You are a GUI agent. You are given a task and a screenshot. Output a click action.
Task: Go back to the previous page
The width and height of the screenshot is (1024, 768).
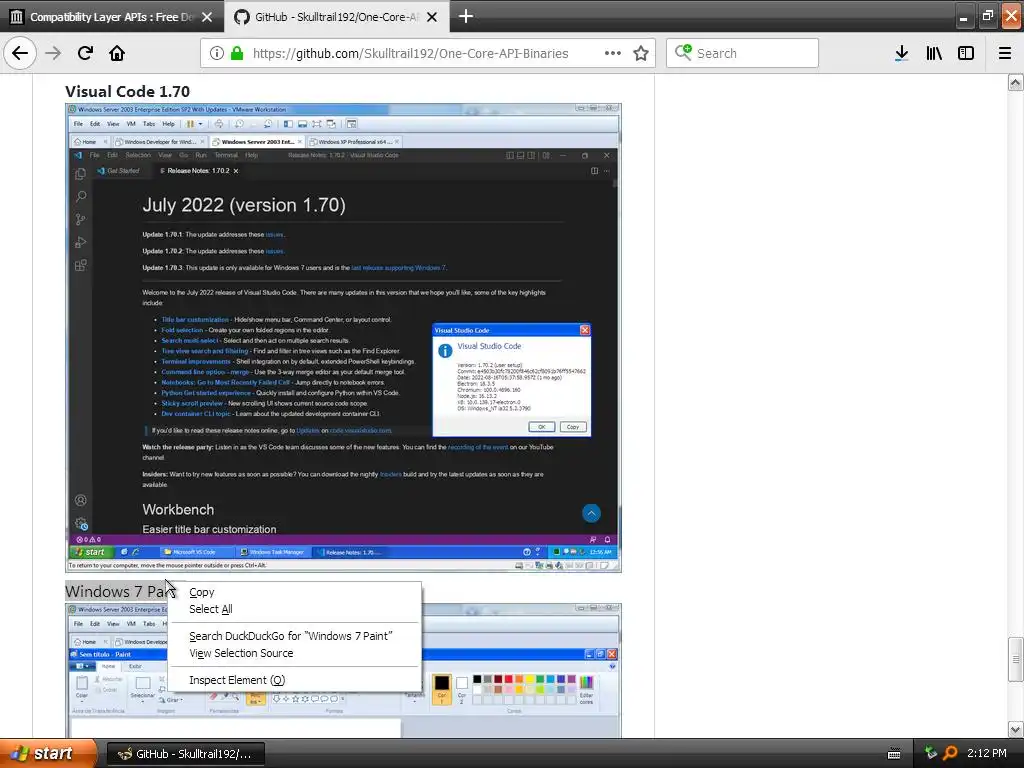coord(20,53)
